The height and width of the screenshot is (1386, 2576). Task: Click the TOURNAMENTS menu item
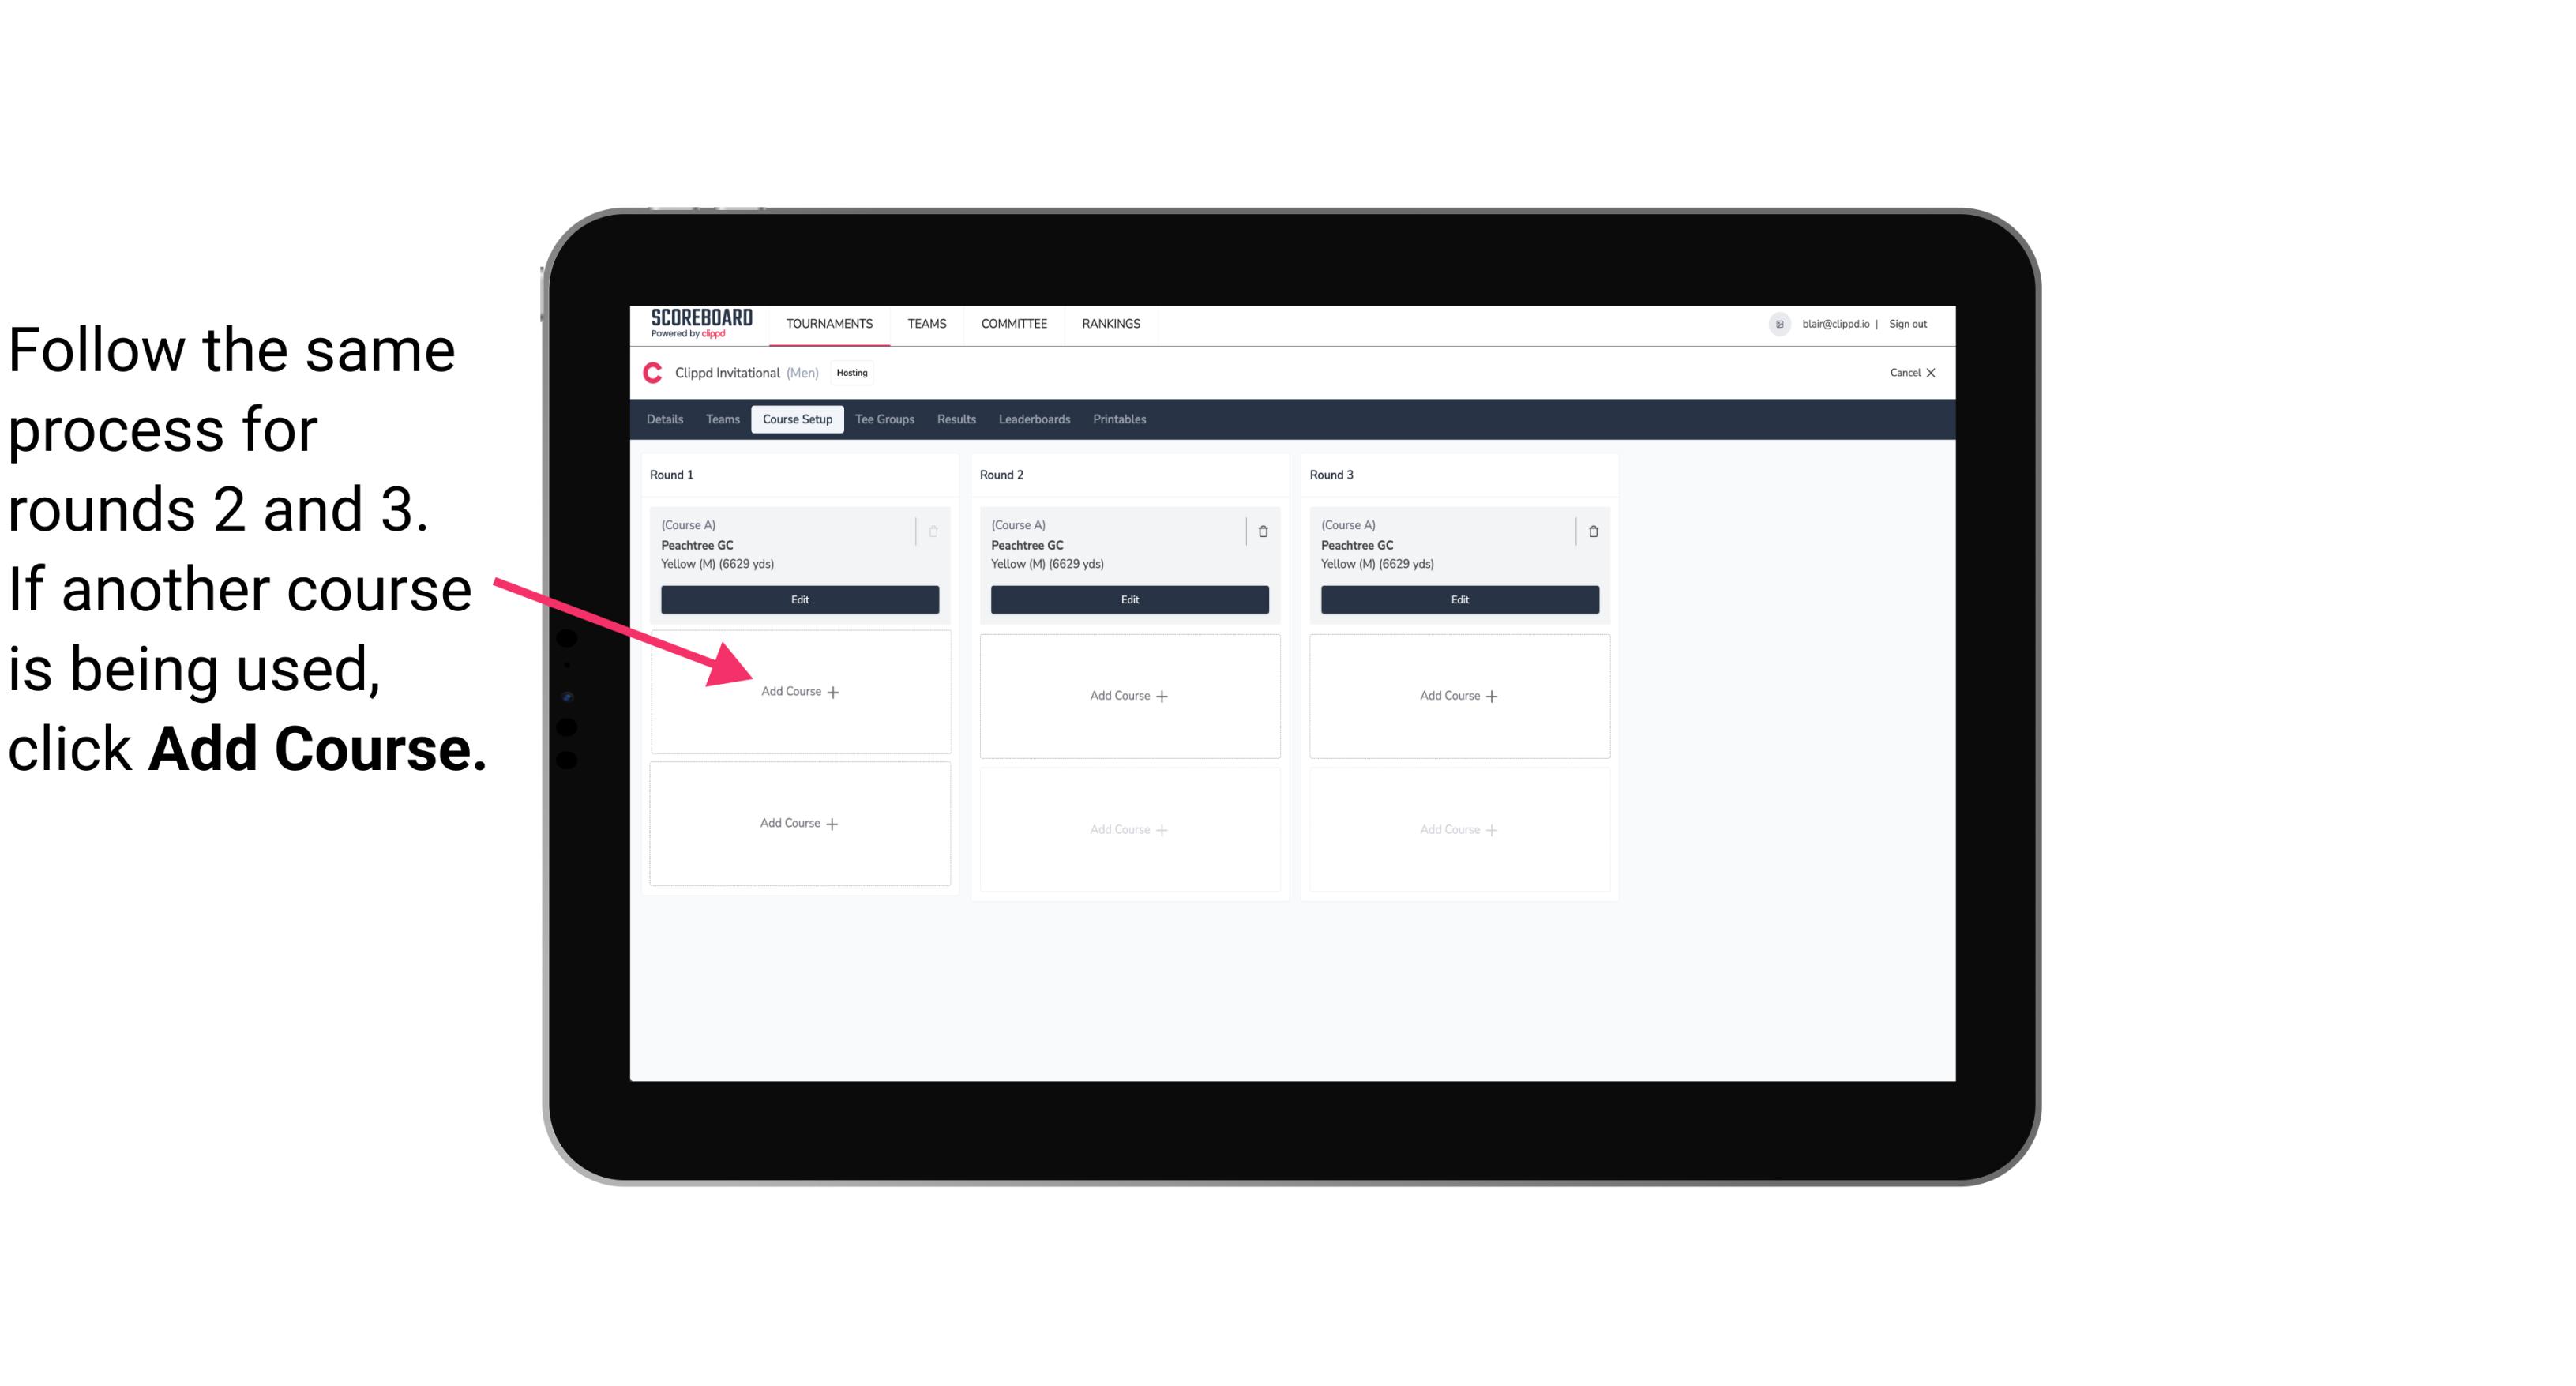(x=832, y=322)
